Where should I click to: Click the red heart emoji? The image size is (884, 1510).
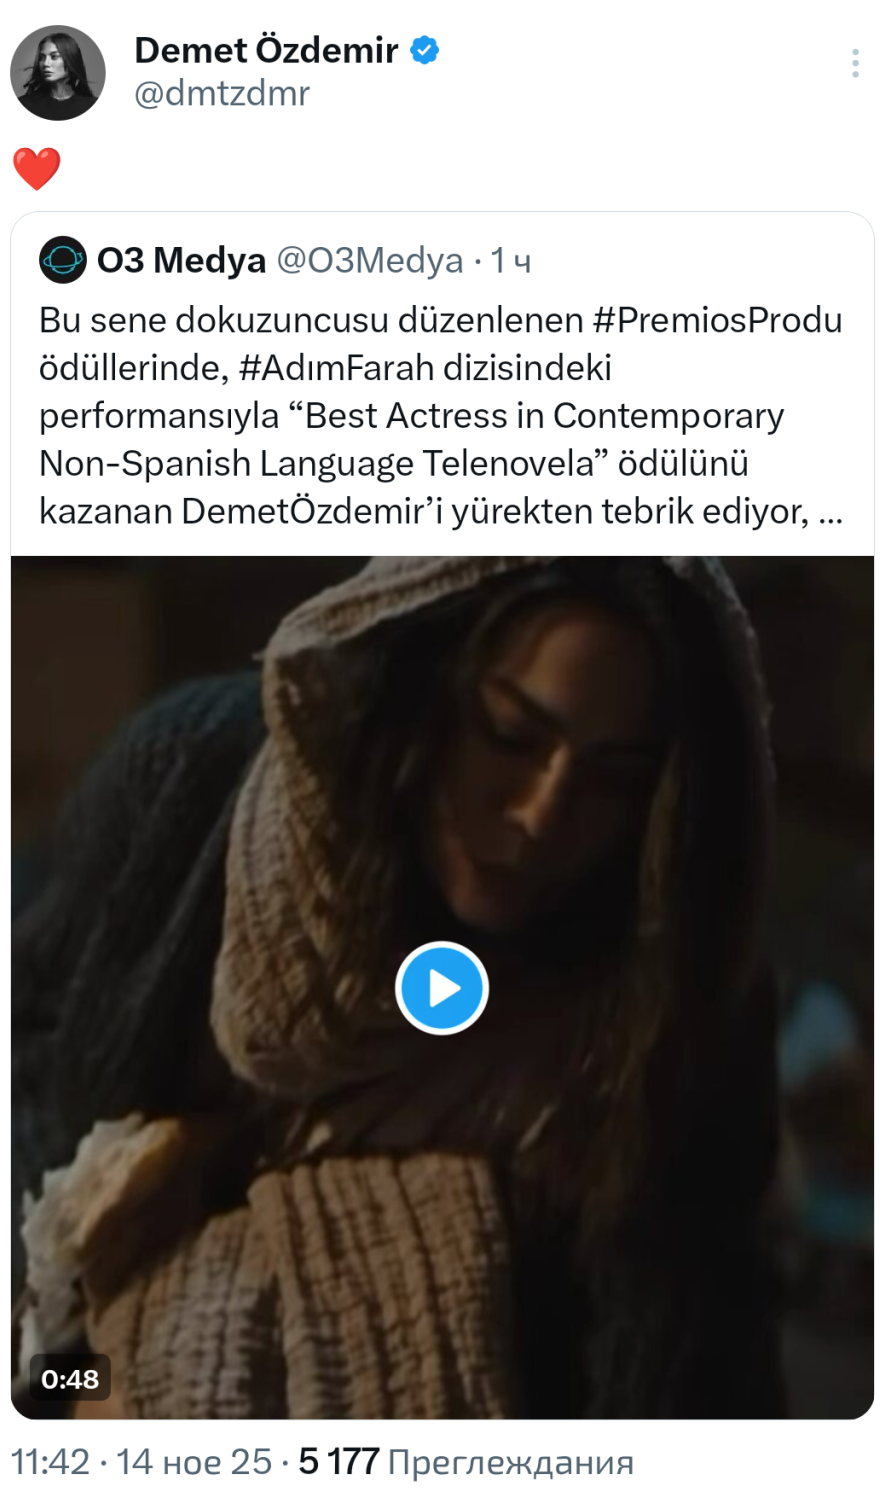37,168
